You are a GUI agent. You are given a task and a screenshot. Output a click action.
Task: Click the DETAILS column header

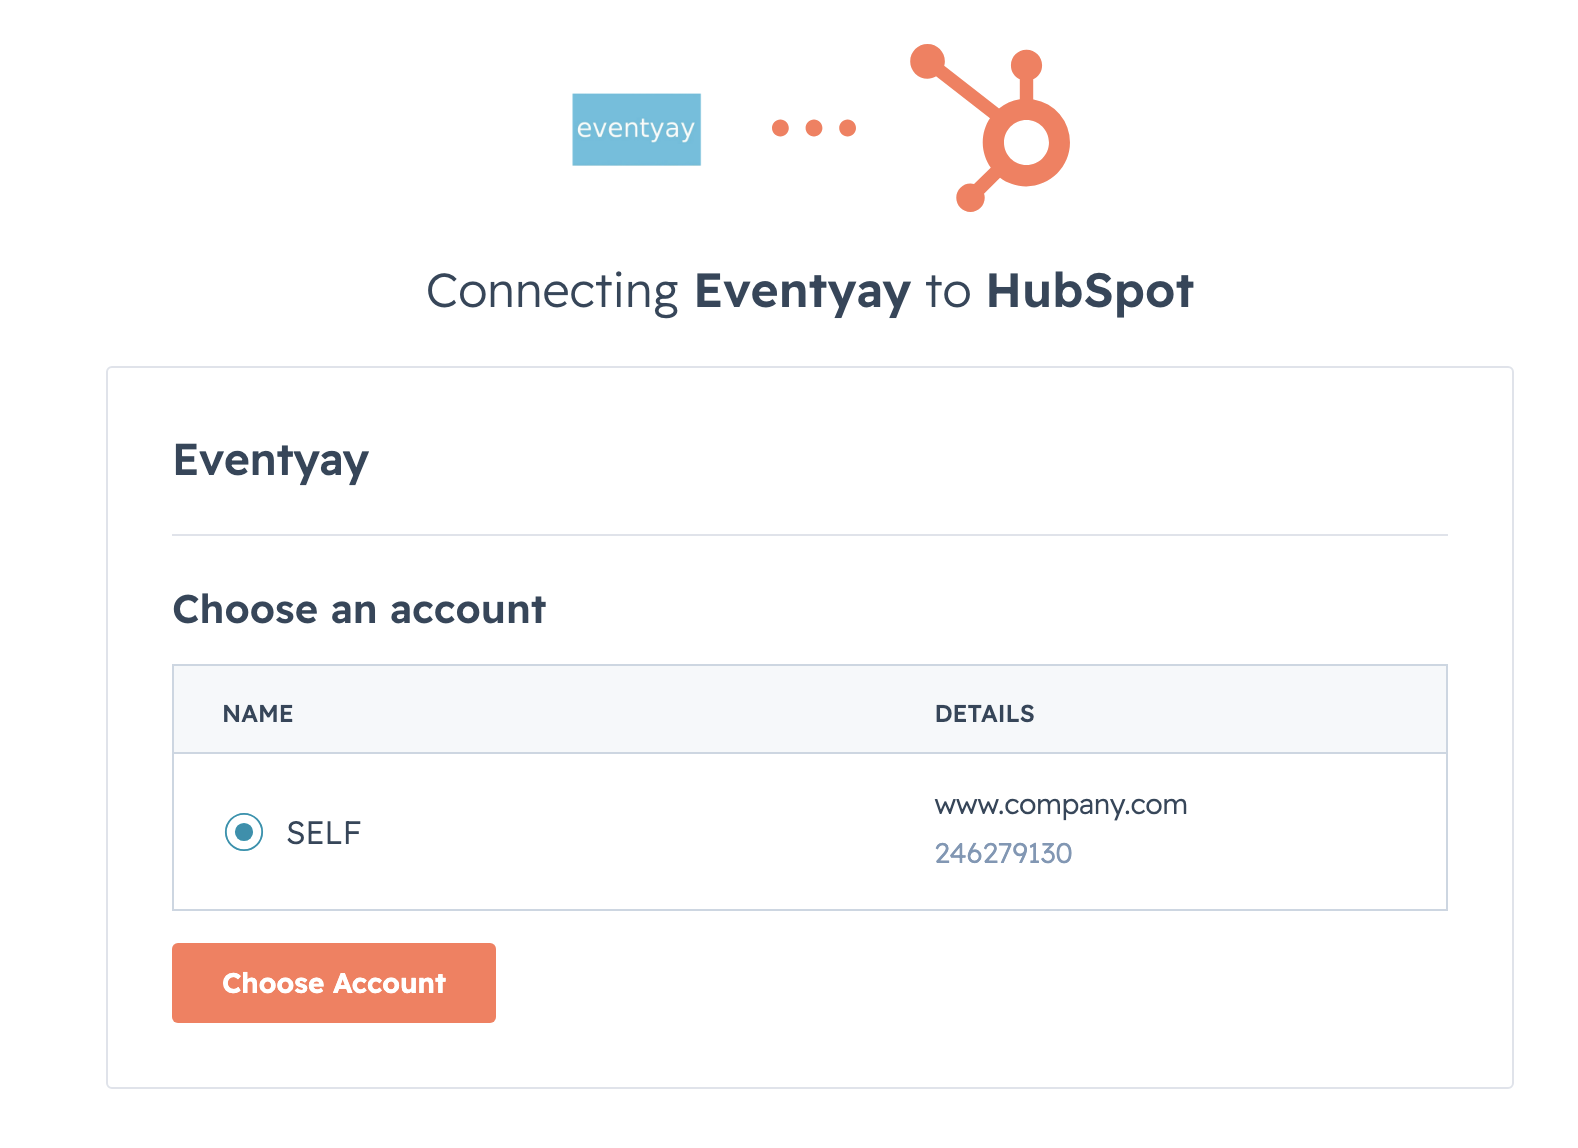985,714
